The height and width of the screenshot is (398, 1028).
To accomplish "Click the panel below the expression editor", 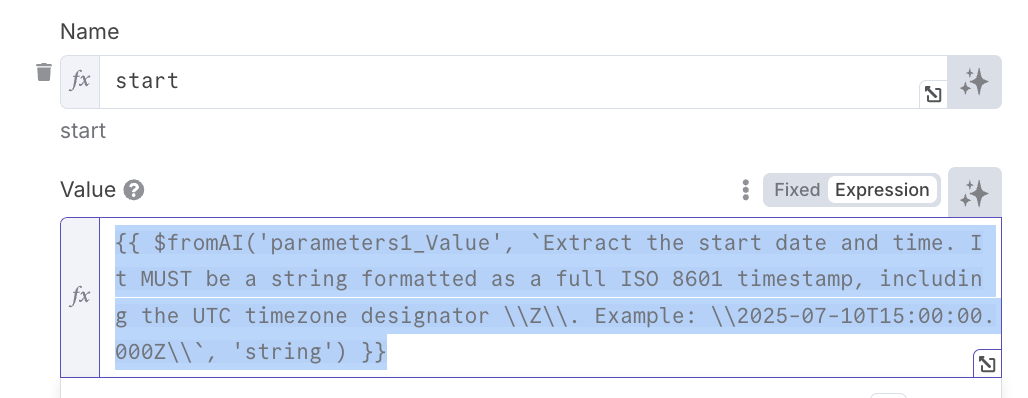I will pyautogui.click(x=531, y=388).
